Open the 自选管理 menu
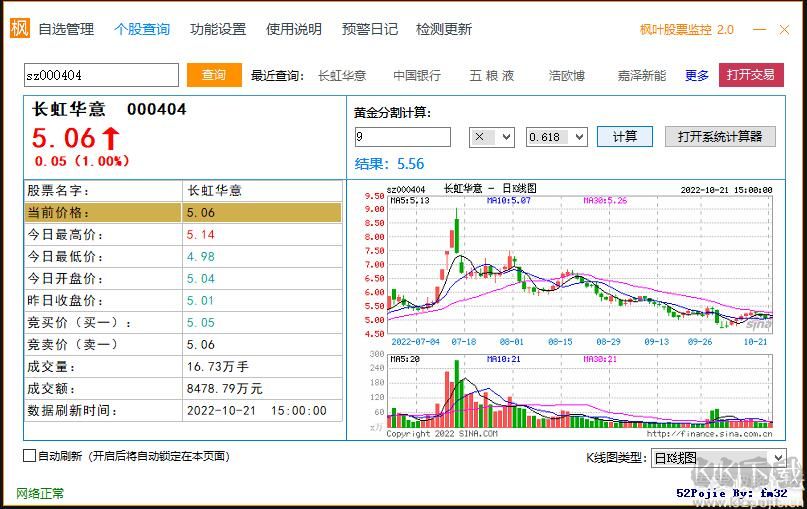Image resolution: width=807 pixels, height=509 pixels. (x=66, y=29)
